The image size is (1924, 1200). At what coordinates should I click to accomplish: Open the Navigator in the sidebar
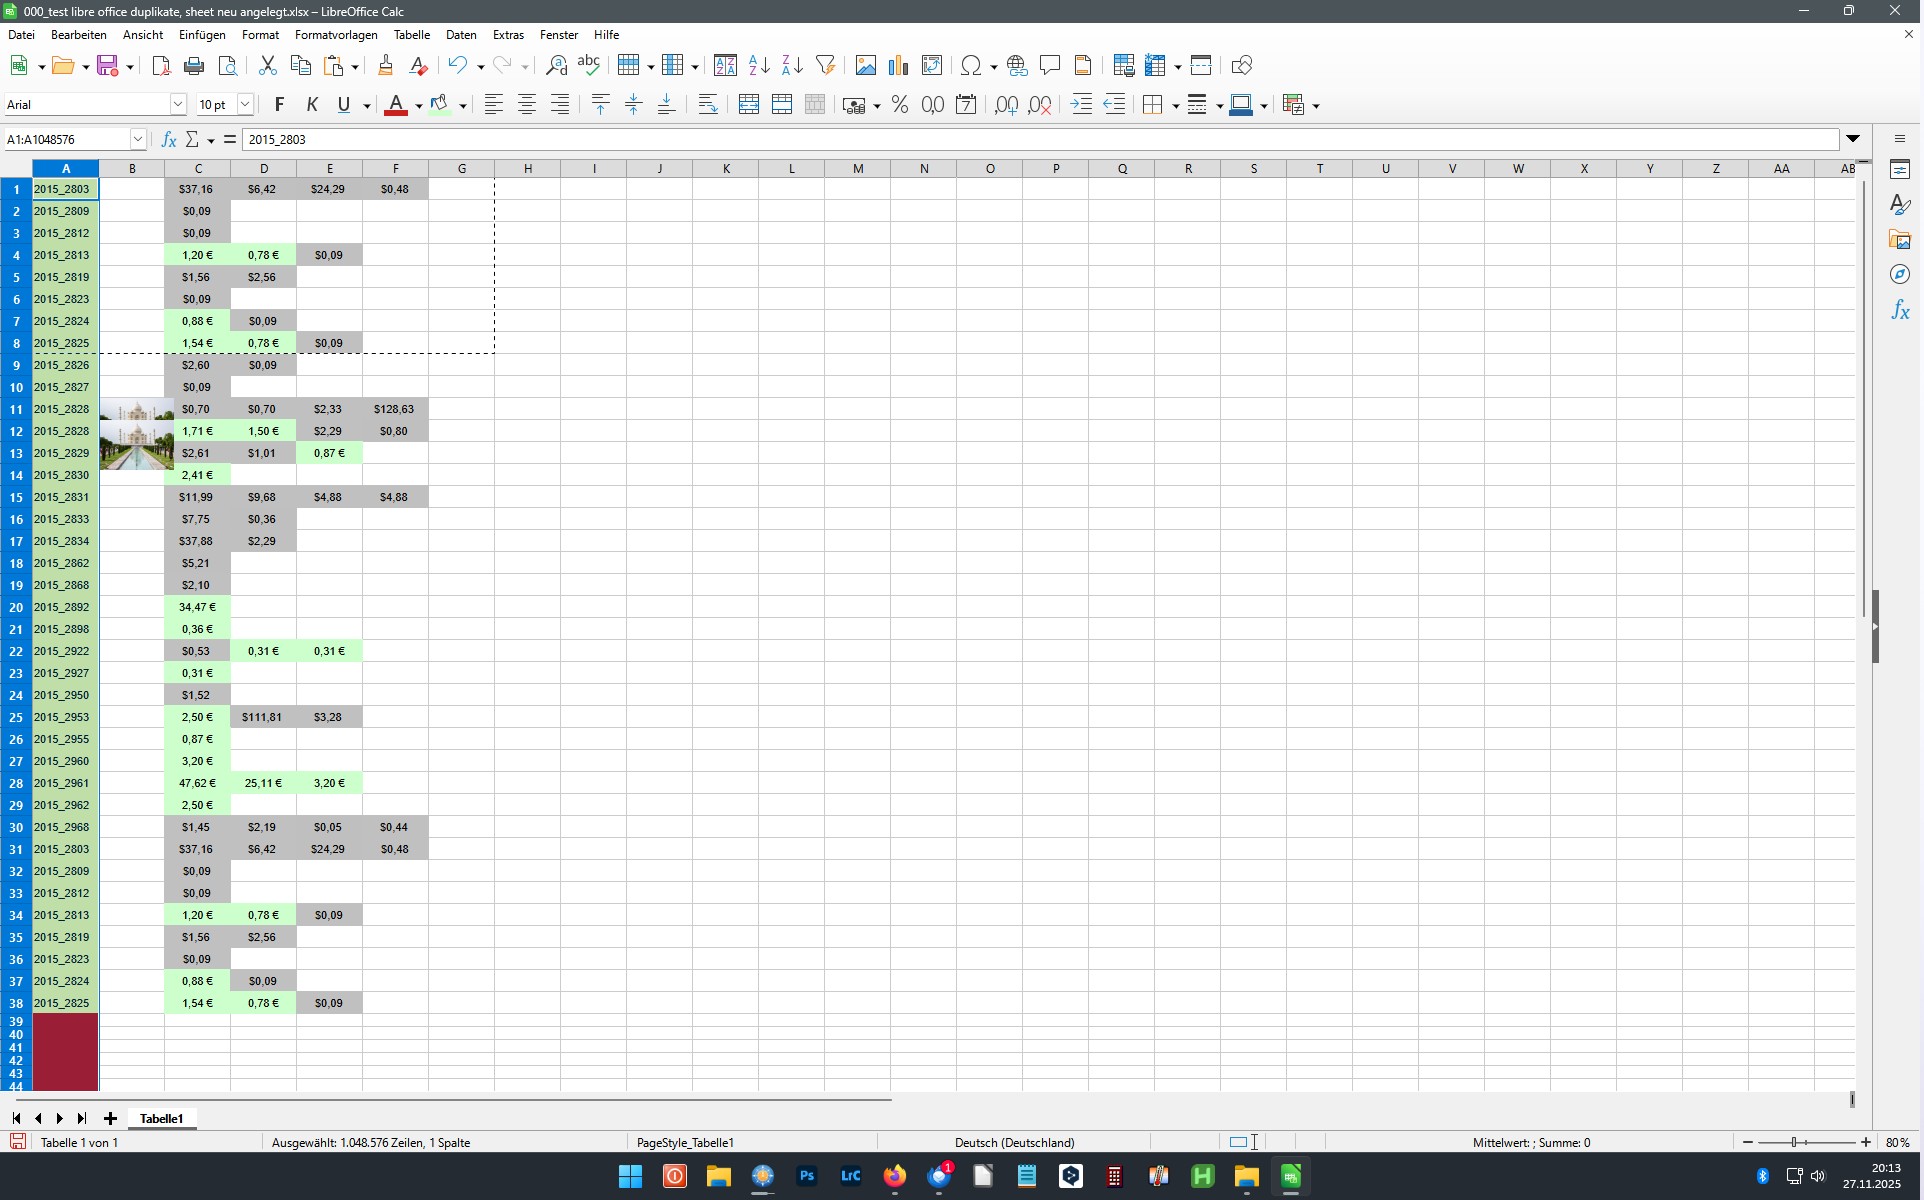(x=1901, y=274)
